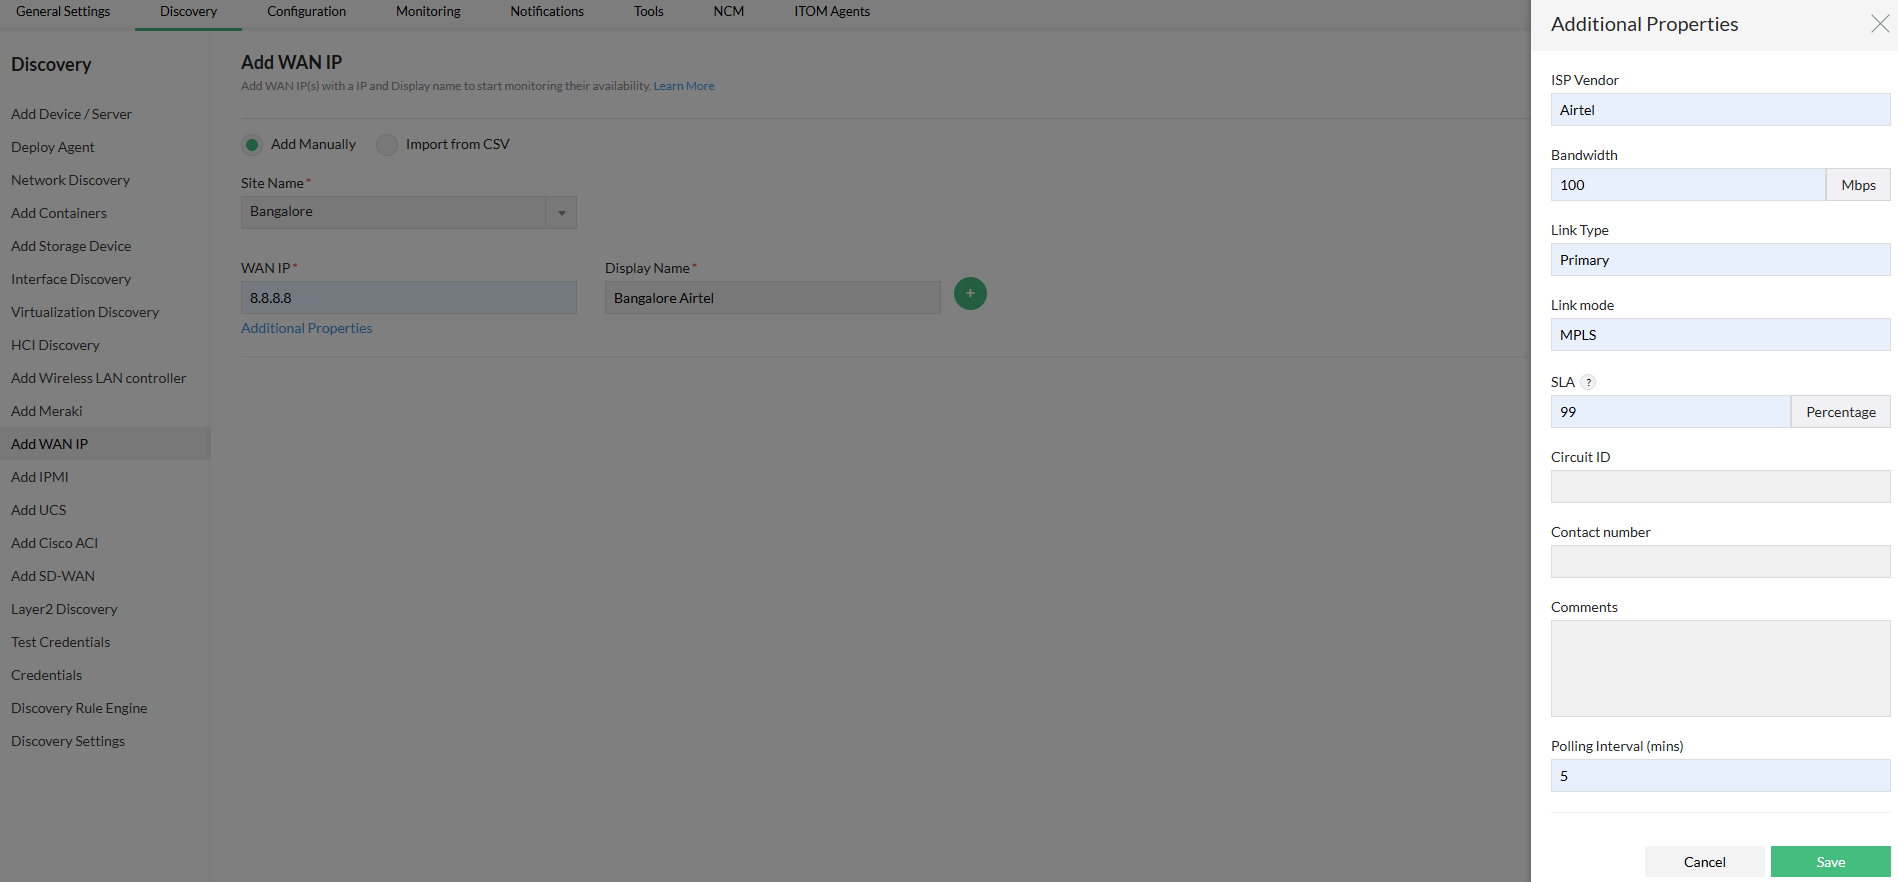Open Deploy Agent in the sidebar
The width and height of the screenshot is (1898, 882).
point(53,147)
